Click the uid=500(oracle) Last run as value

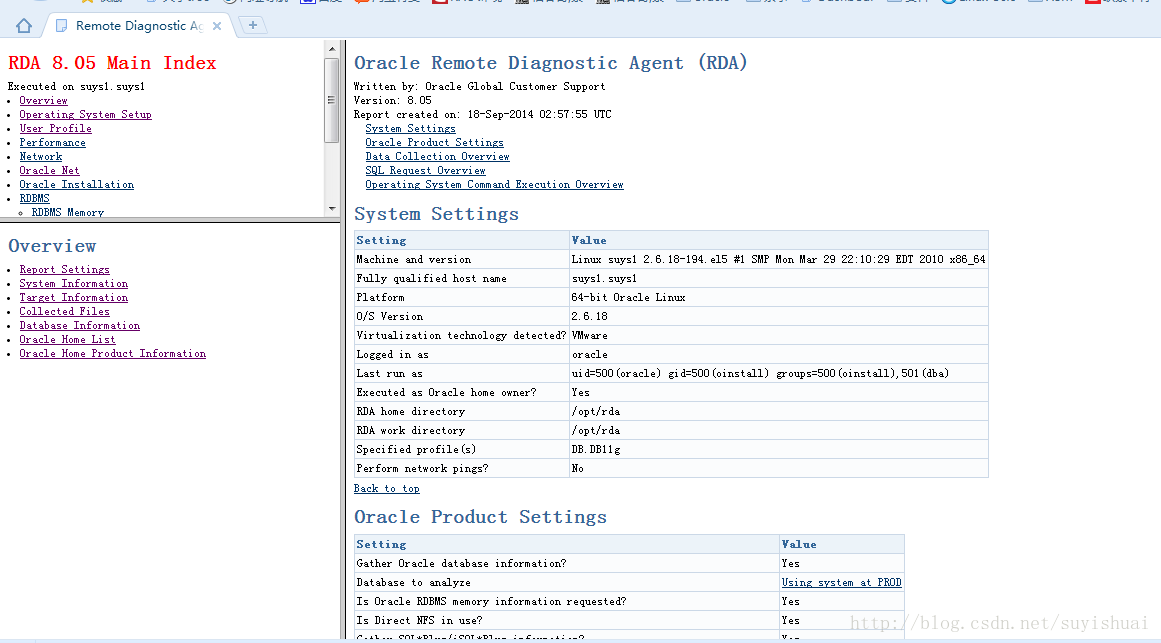tap(760, 373)
